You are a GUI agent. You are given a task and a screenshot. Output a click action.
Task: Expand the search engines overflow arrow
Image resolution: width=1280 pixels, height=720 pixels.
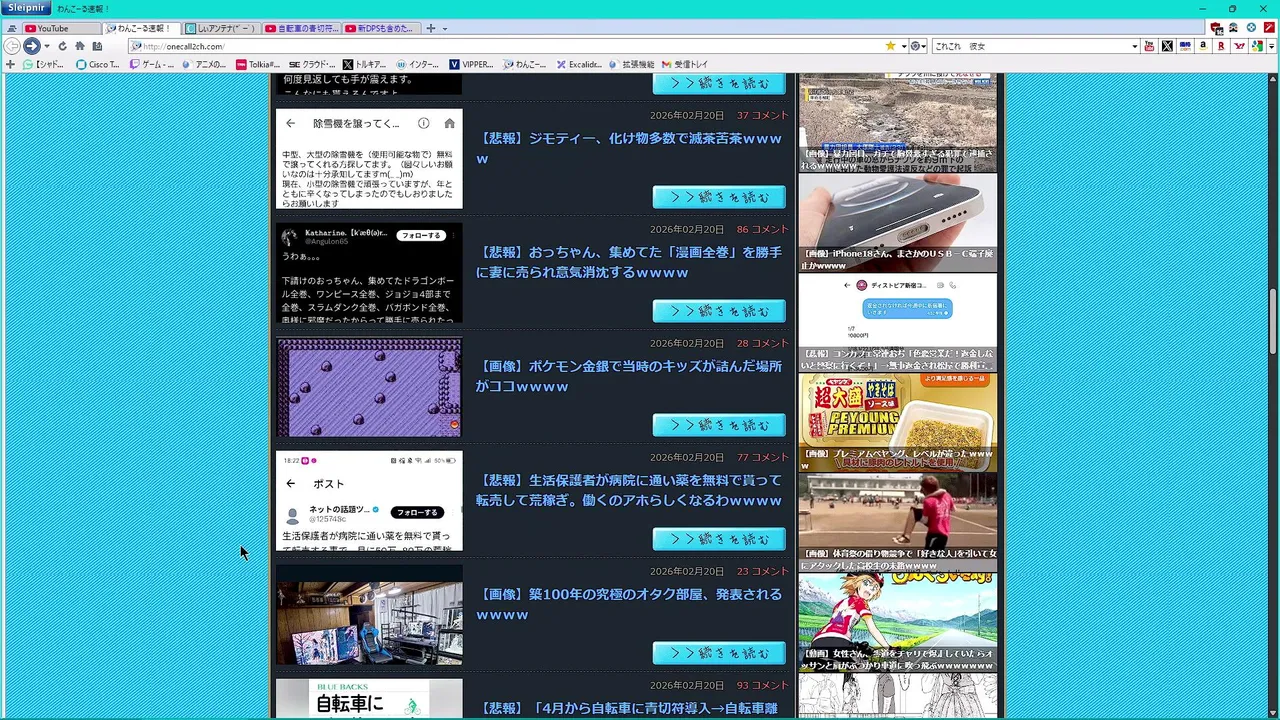click(x=1272, y=46)
